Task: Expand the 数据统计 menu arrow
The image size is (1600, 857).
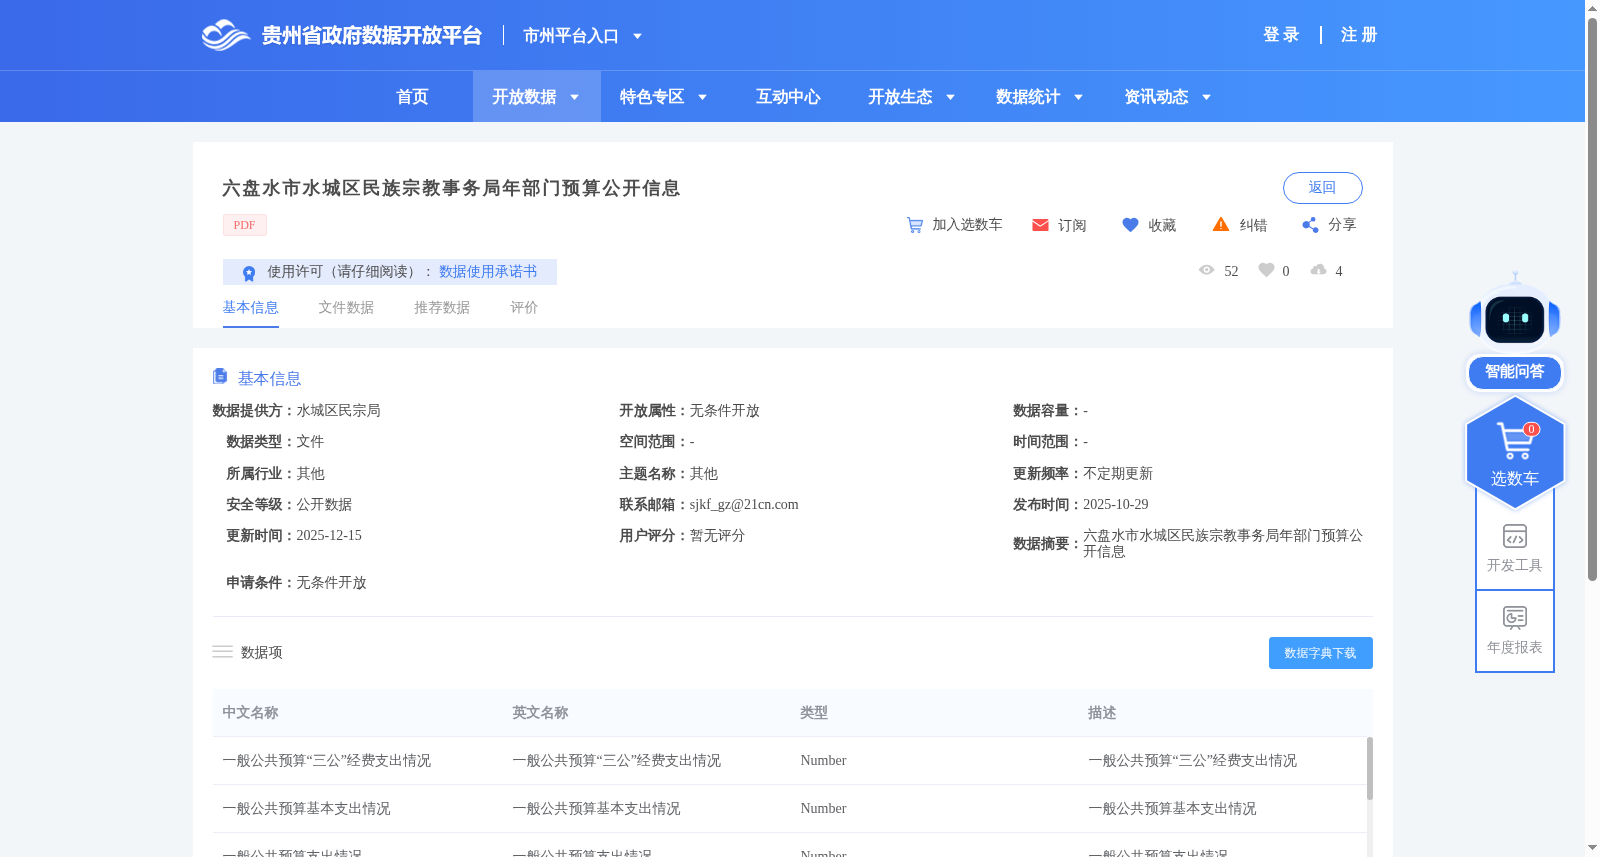Action: [x=1078, y=97]
